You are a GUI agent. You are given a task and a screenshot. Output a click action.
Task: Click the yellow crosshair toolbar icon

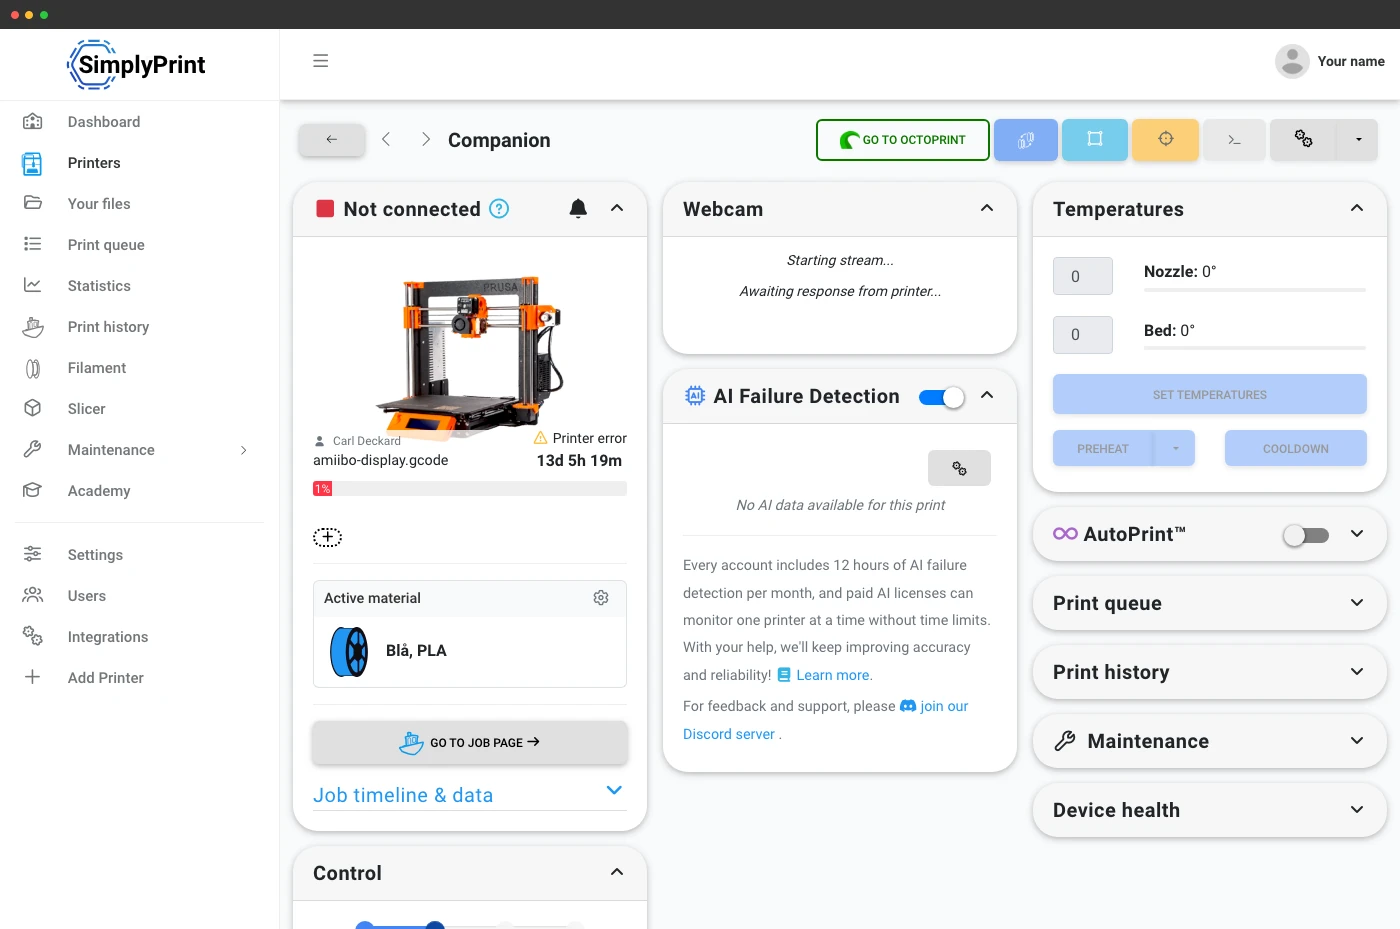pyautogui.click(x=1166, y=140)
